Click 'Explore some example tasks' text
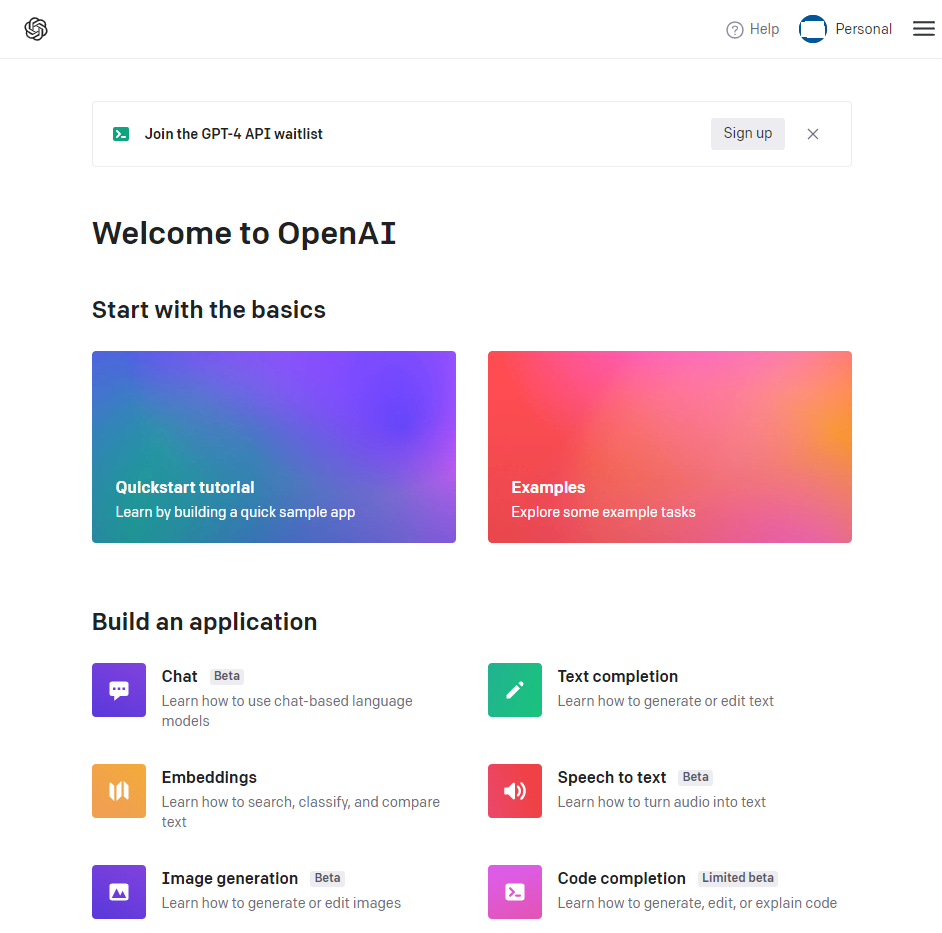This screenshot has width=942, height=933. (603, 512)
